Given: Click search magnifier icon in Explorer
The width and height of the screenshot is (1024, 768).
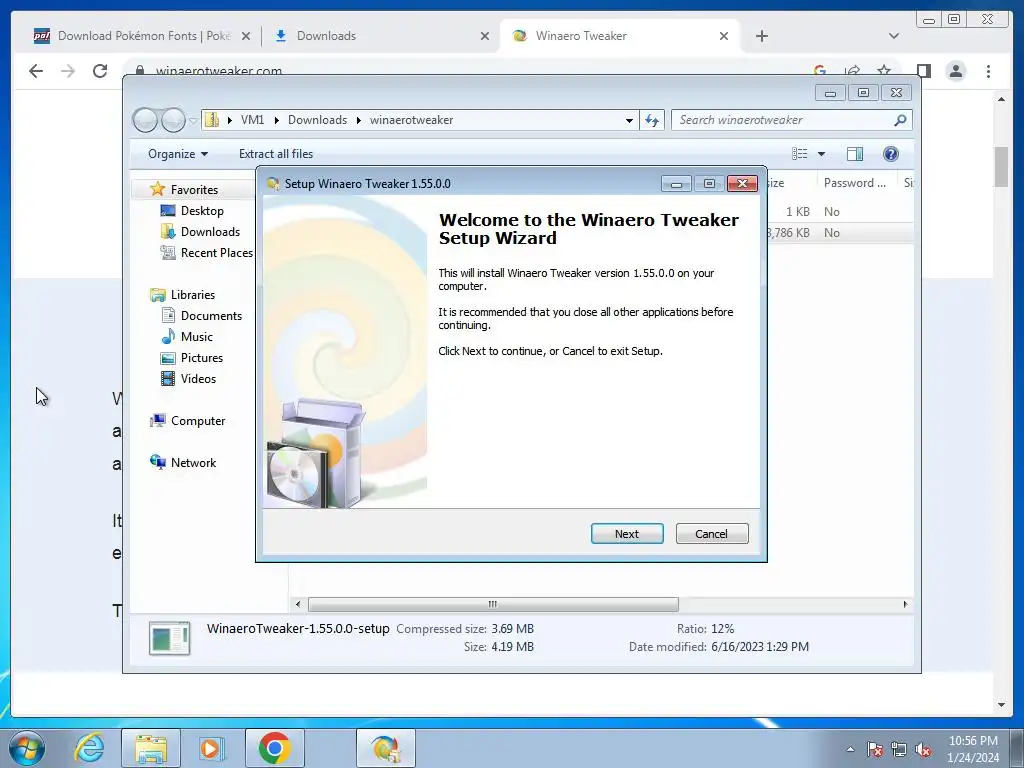Looking at the screenshot, I should 901,120.
